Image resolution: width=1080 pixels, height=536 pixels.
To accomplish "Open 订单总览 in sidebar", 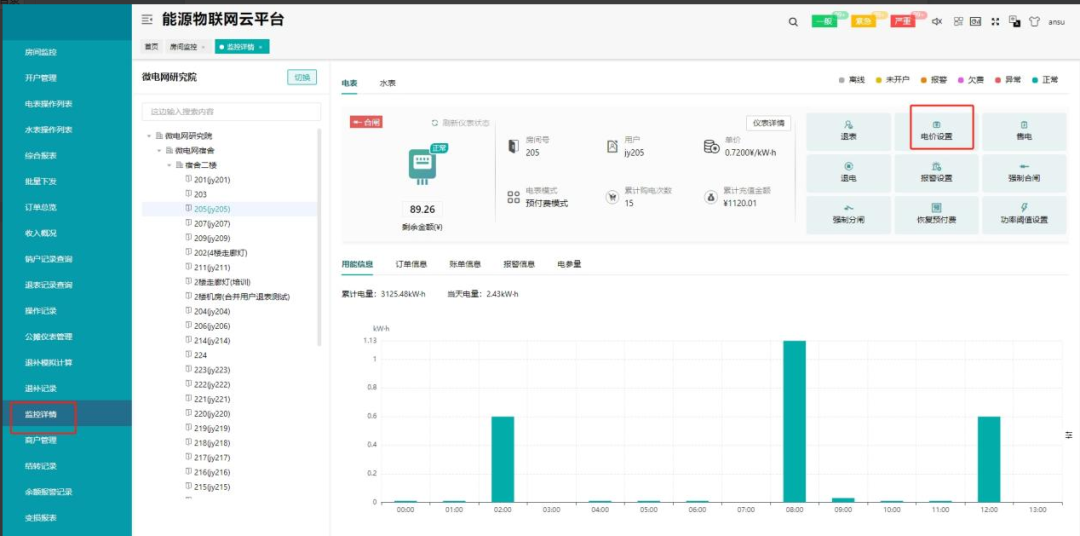I will pos(41,207).
